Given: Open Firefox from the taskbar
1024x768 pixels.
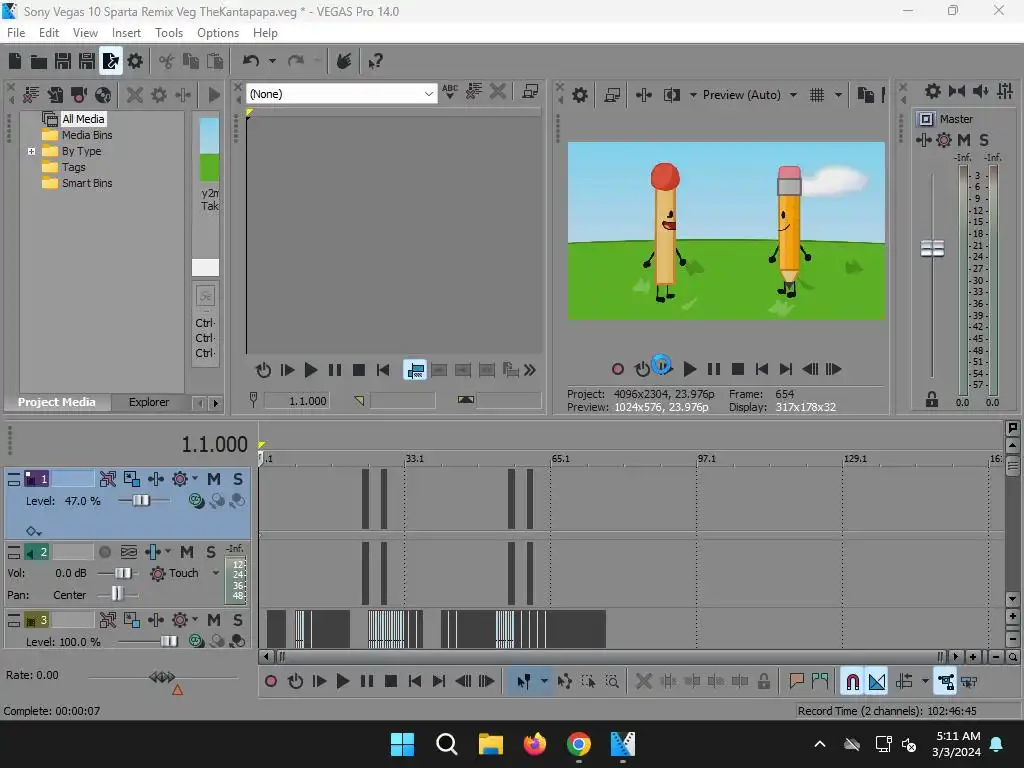Looking at the screenshot, I should click(x=535, y=744).
